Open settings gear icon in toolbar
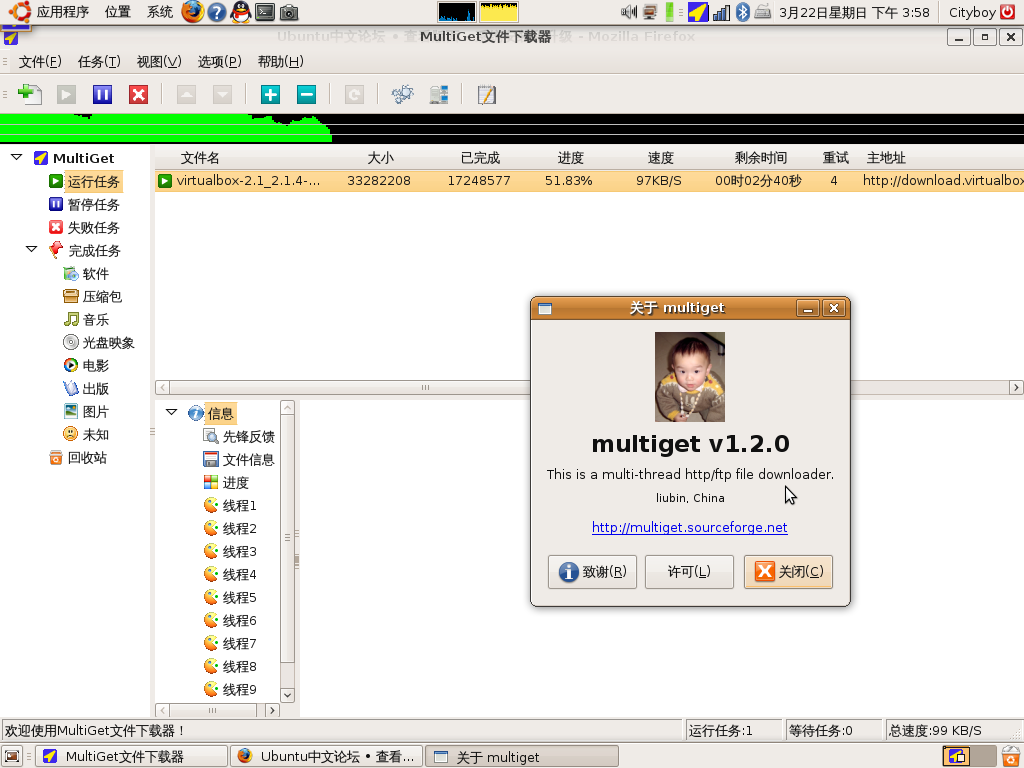 pyautogui.click(x=402, y=95)
